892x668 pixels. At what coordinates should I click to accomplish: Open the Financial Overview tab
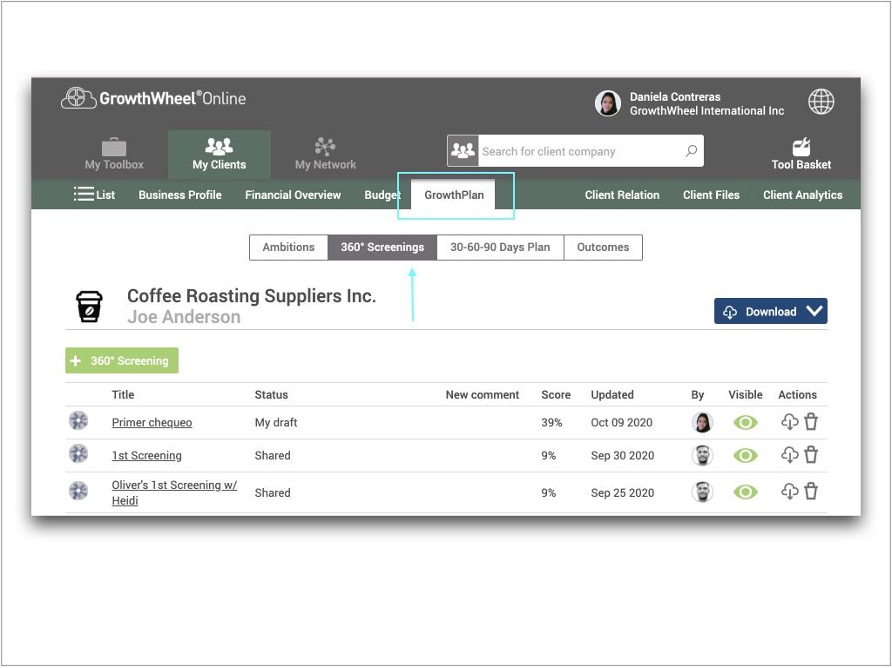pos(293,195)
